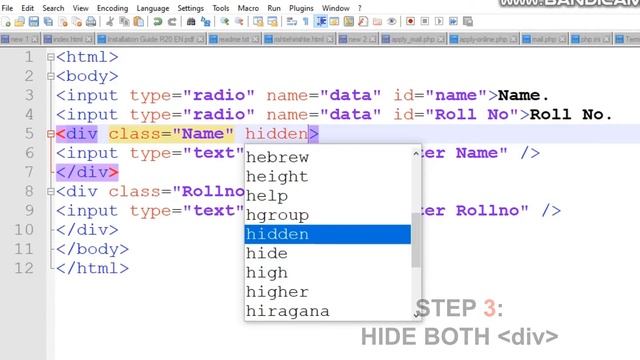Choose 'hidden' in the autocomplete list
The image size is (640, 360).
327,234
